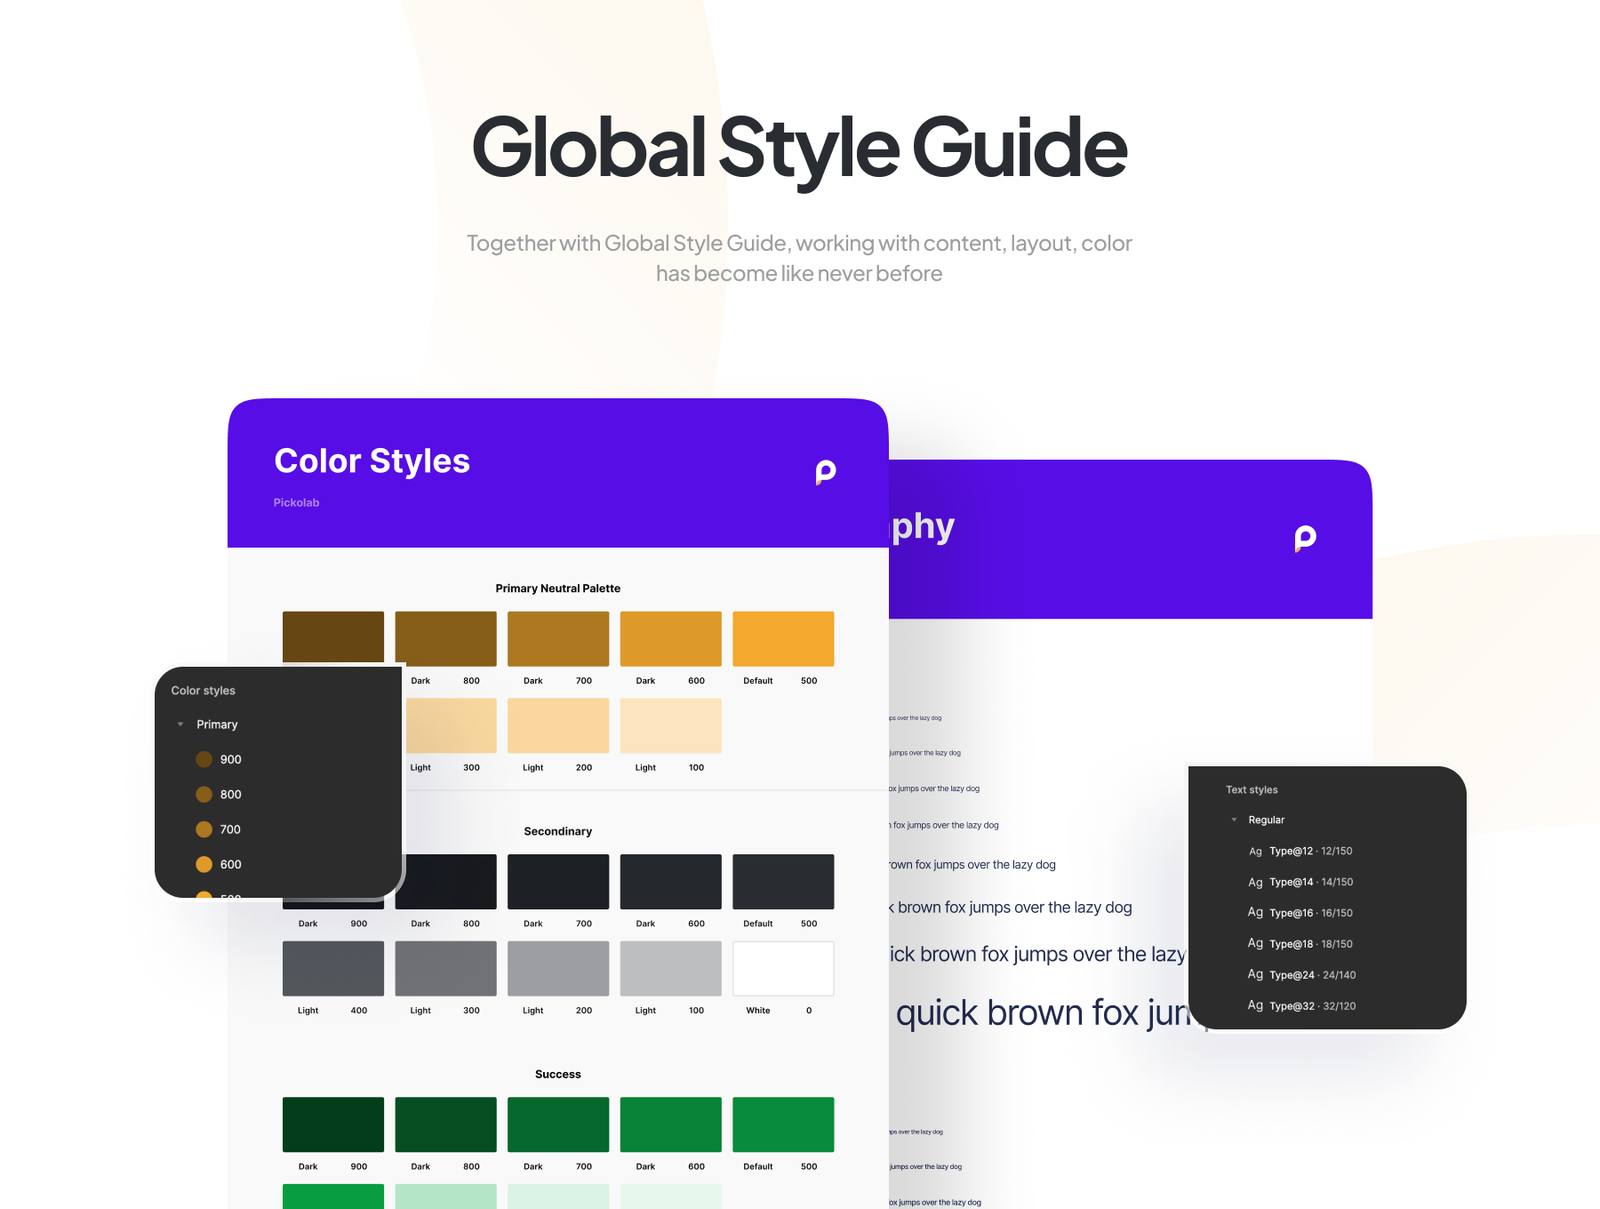The image size is (1600, 1209).
Task: Click the Dark 900 swatch under Secondinary
Action: coord(333,881)
